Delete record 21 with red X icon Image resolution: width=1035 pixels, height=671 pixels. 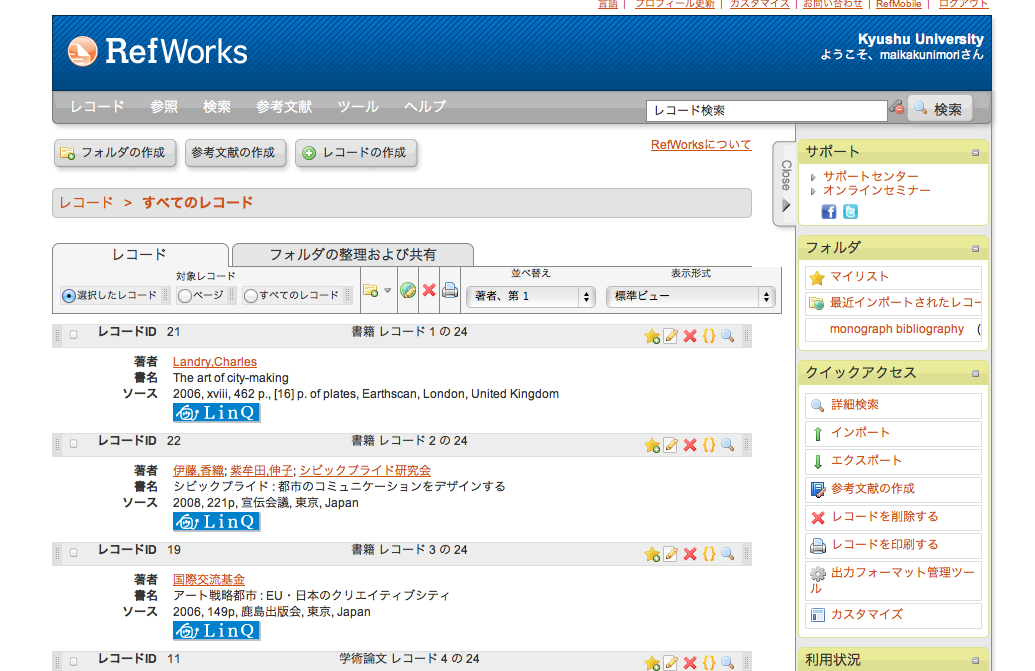690,336
